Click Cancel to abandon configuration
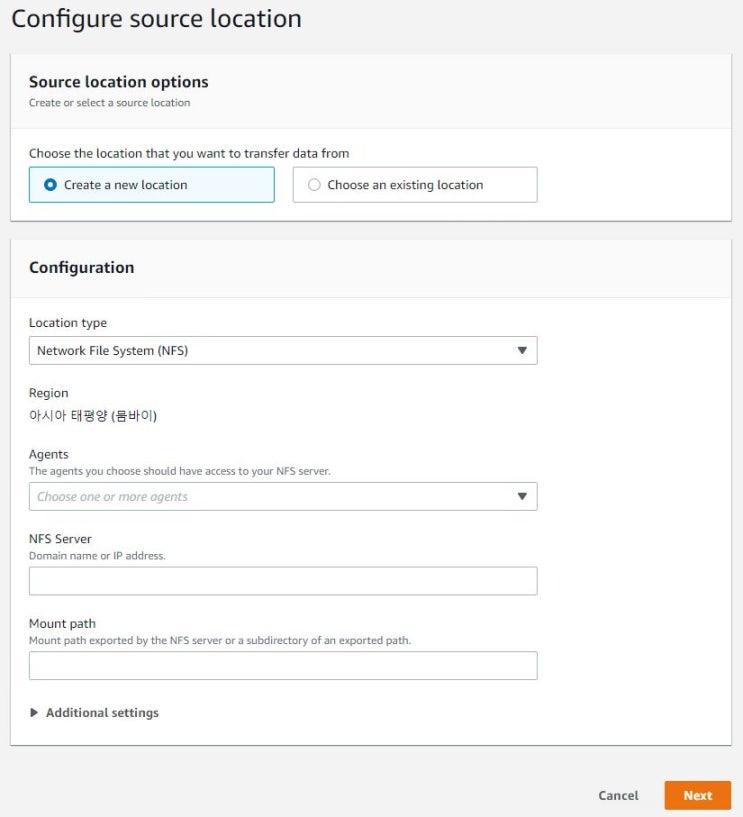 (x=617, y=795)
